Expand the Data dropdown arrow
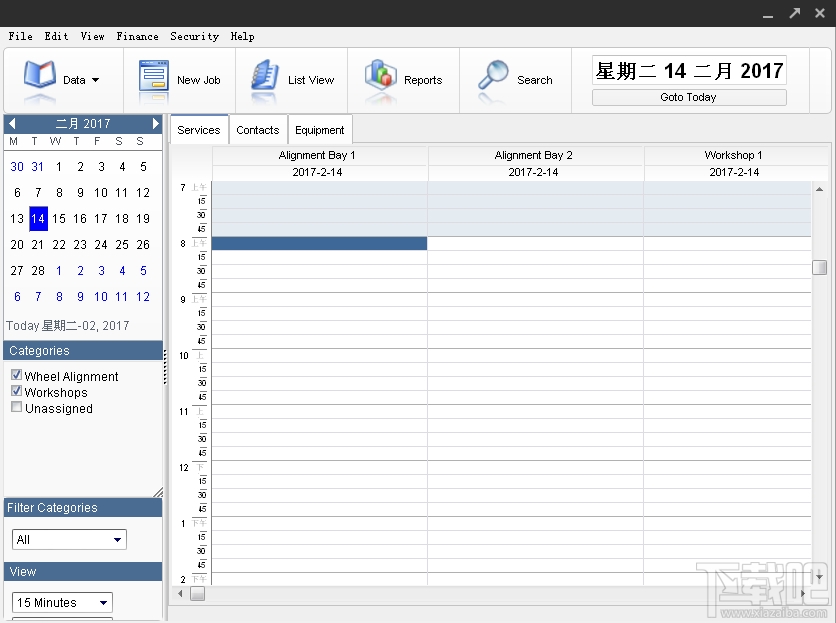Screen dimensions: 836x623 [x=95, y=80]
